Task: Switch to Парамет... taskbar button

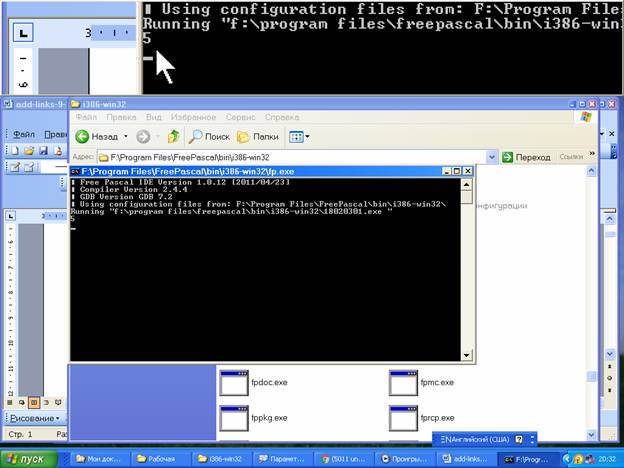Action: (x=283, y=459)
